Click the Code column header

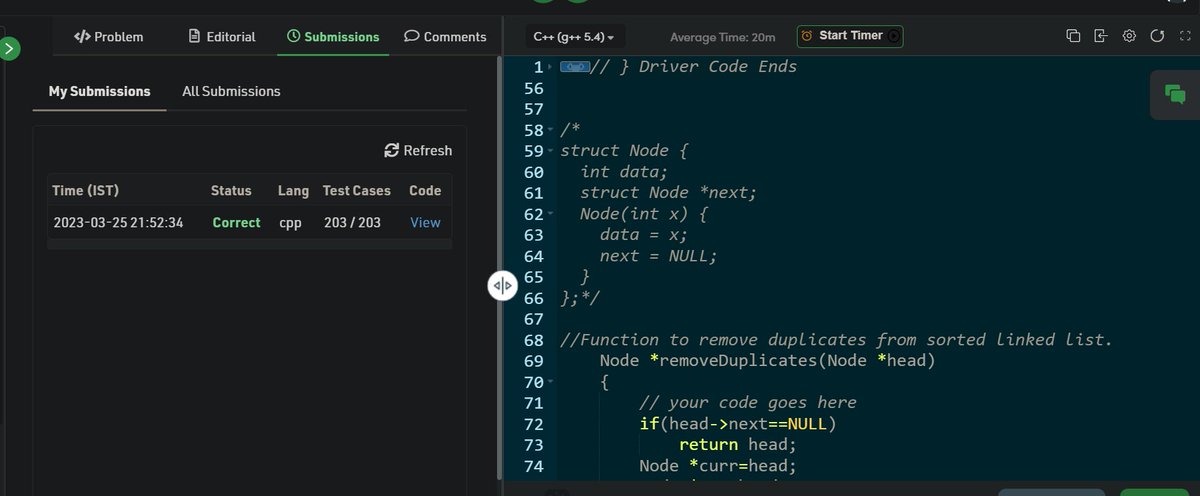[425, 190]
